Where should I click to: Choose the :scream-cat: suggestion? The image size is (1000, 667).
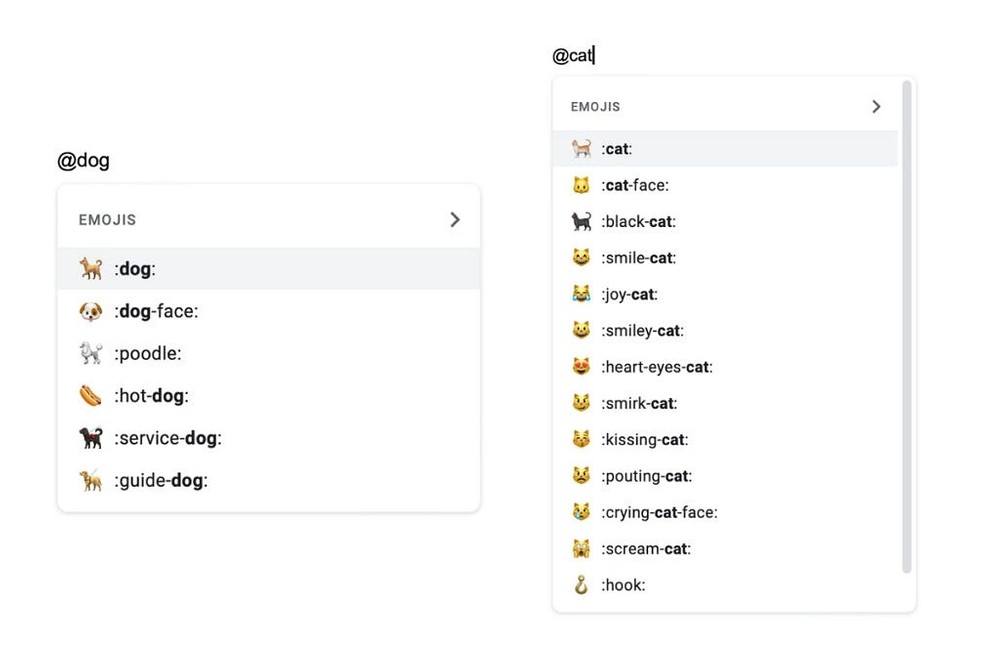click(645, 549)
